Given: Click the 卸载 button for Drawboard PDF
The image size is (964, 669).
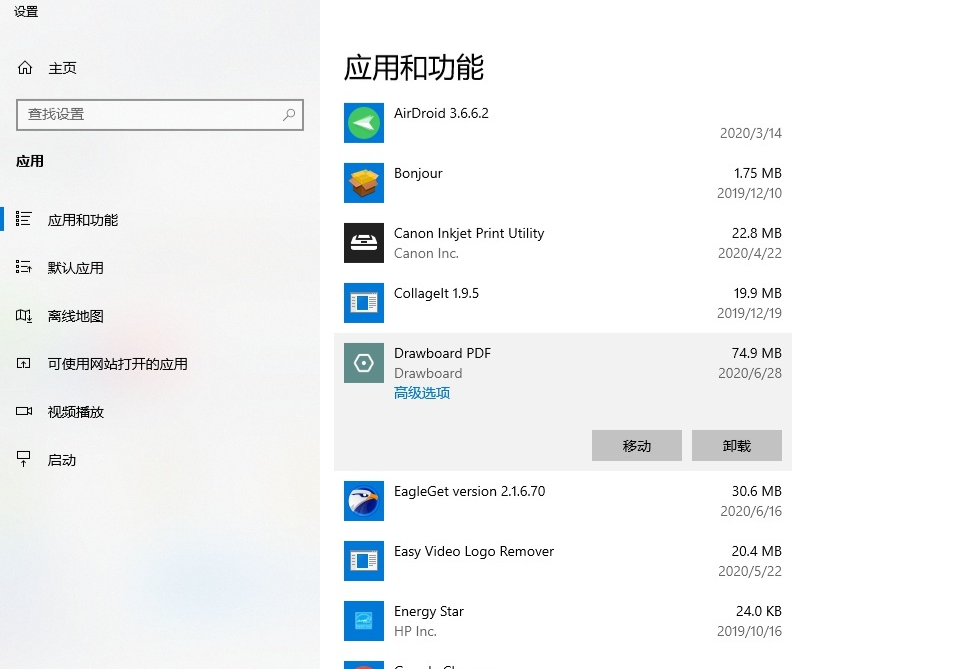Looking at the screenshot, I should [x=737, y=445].
